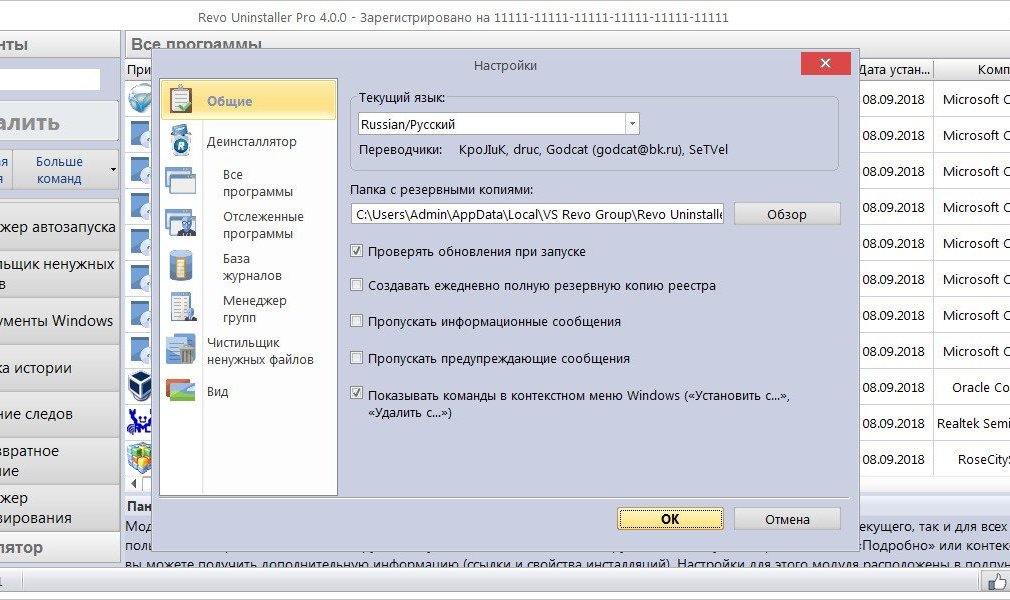Click the colorful cubes program icon
The image size is (1010, 600).
coord(139,458)
